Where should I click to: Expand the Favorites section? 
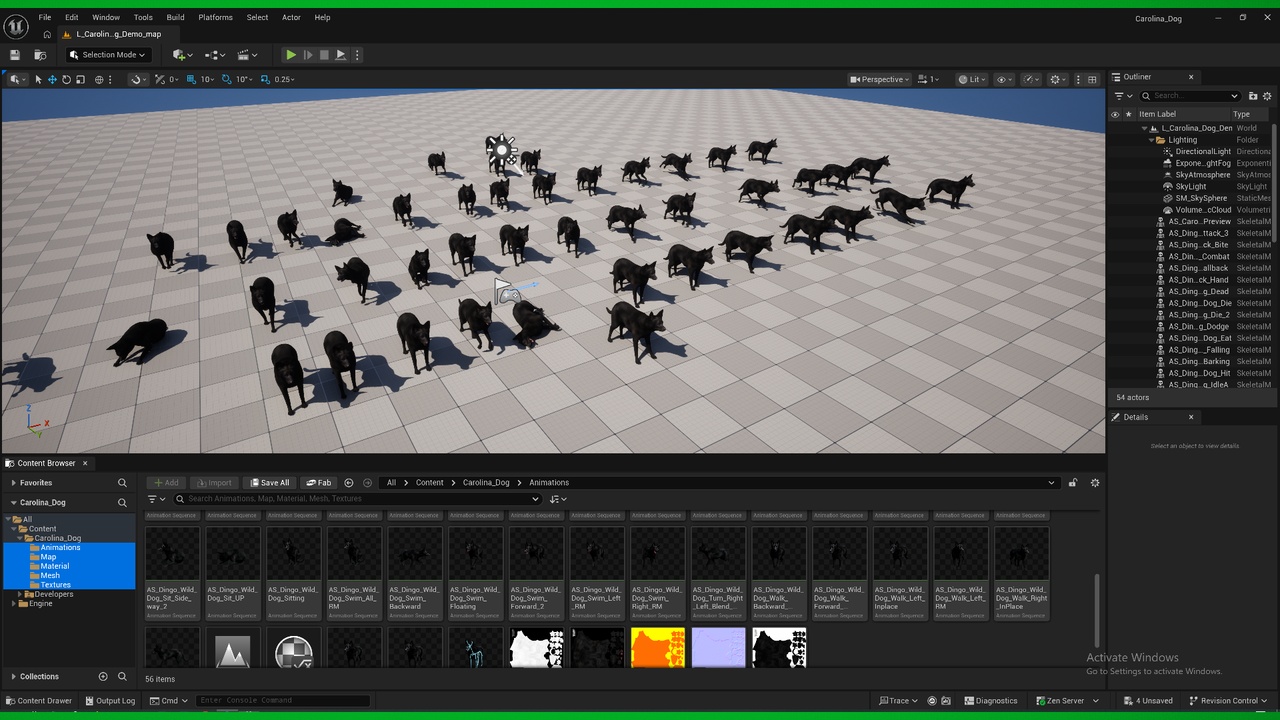[14, 483]
